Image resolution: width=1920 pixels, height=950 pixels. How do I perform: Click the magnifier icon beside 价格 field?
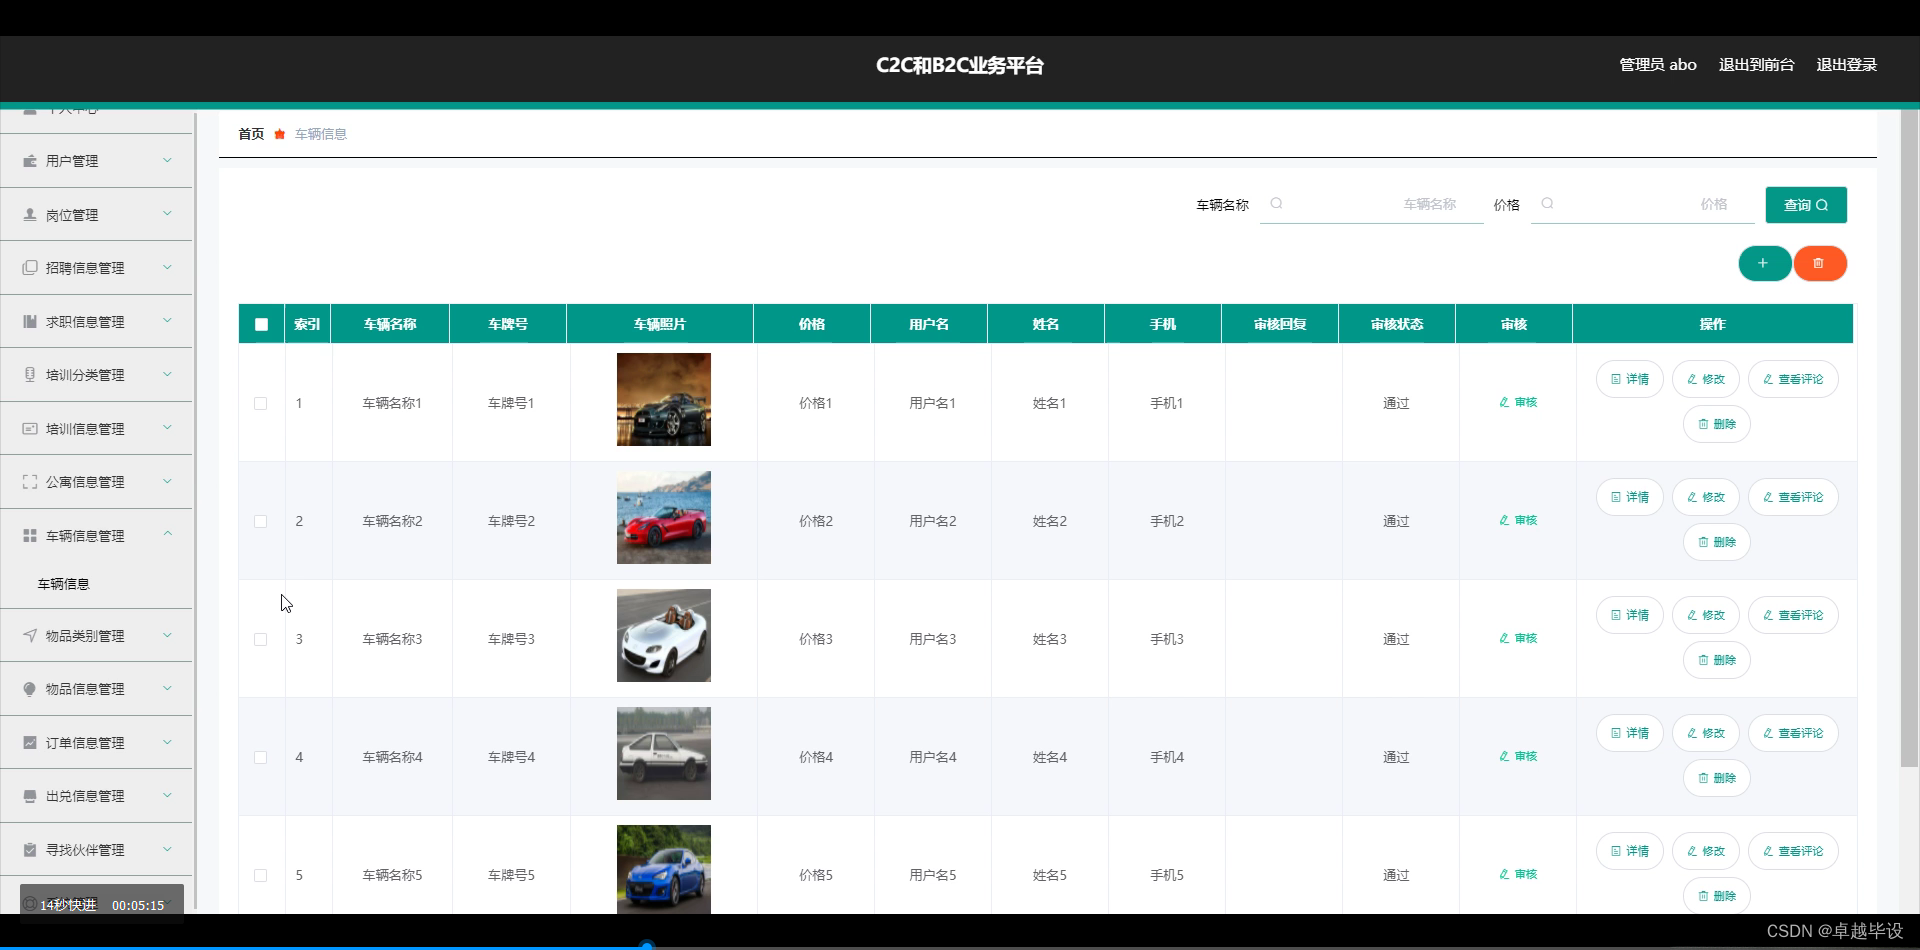1547,203
